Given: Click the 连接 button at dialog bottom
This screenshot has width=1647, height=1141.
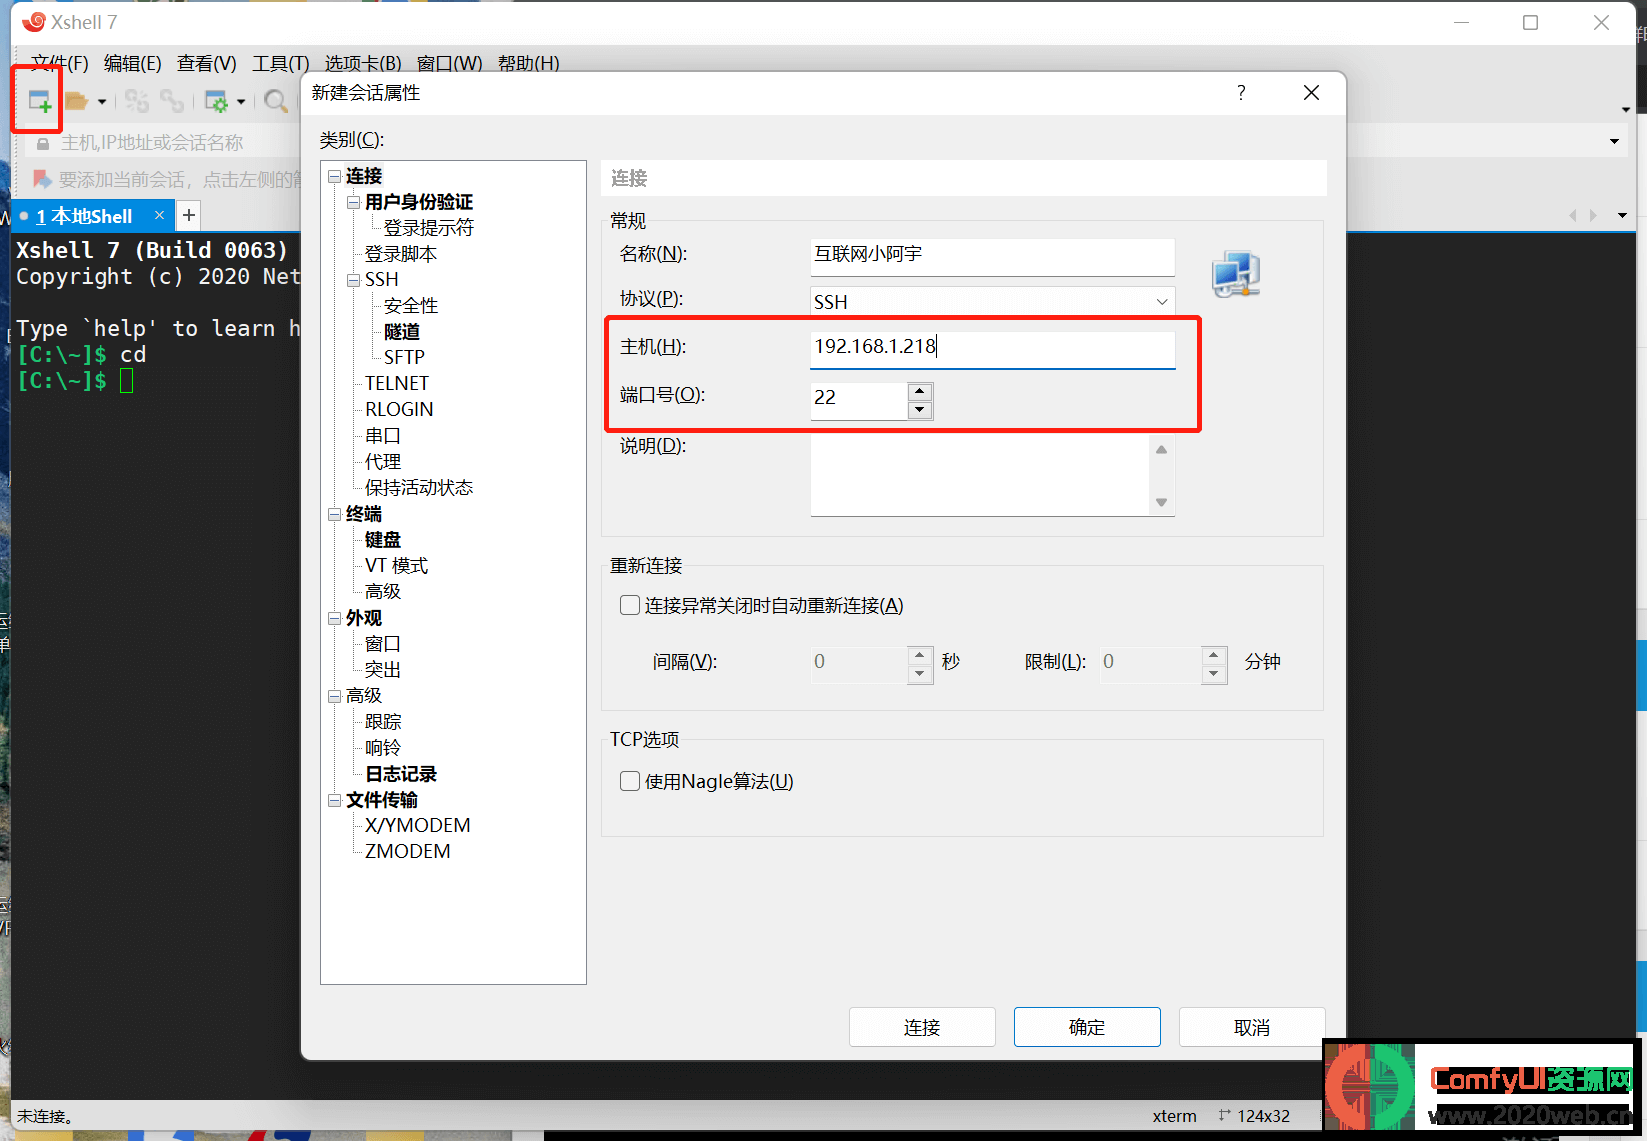Looking at the screenshot, I should point(922,1027).
